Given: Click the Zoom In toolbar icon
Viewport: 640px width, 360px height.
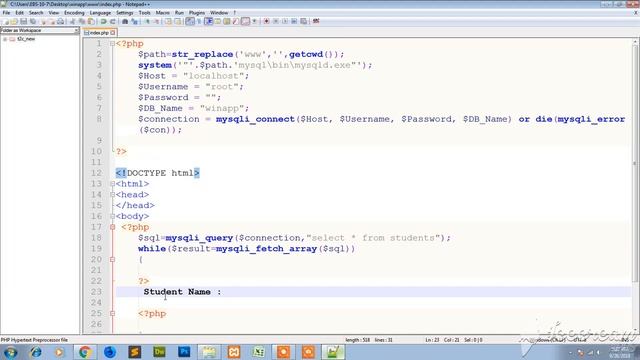Looking at the screenshot, I should pos(147,21).
